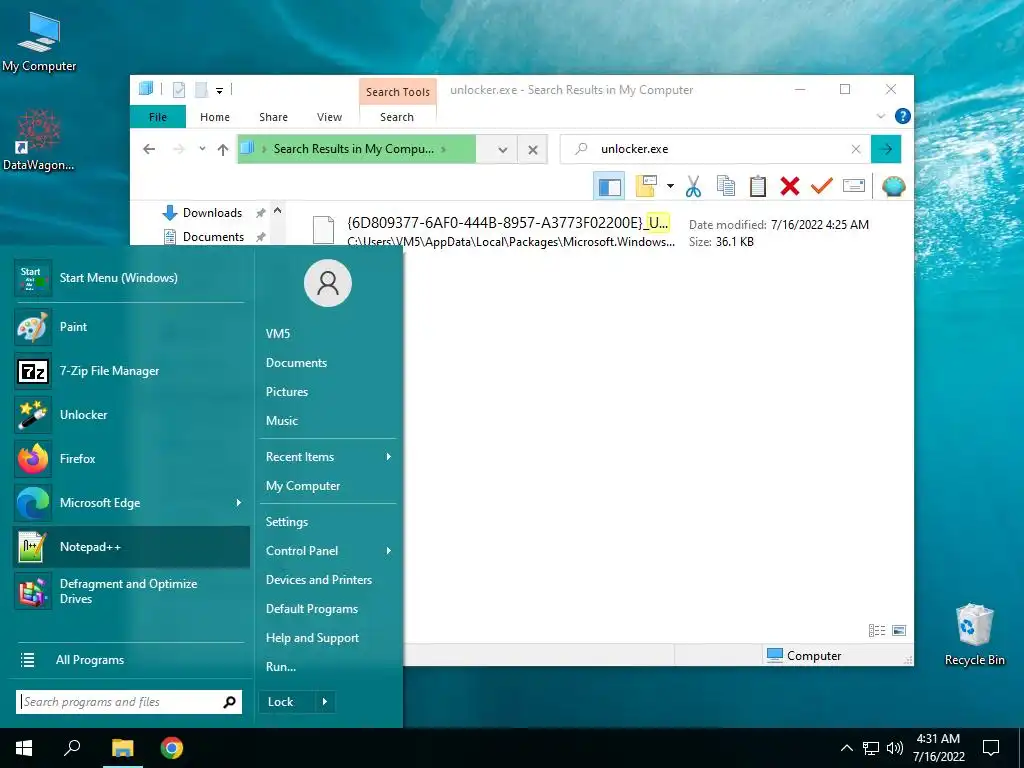Open the shutdown options arrow beside Lock
The width and height of the screenshot is (1024, 768).
point(325,702)
